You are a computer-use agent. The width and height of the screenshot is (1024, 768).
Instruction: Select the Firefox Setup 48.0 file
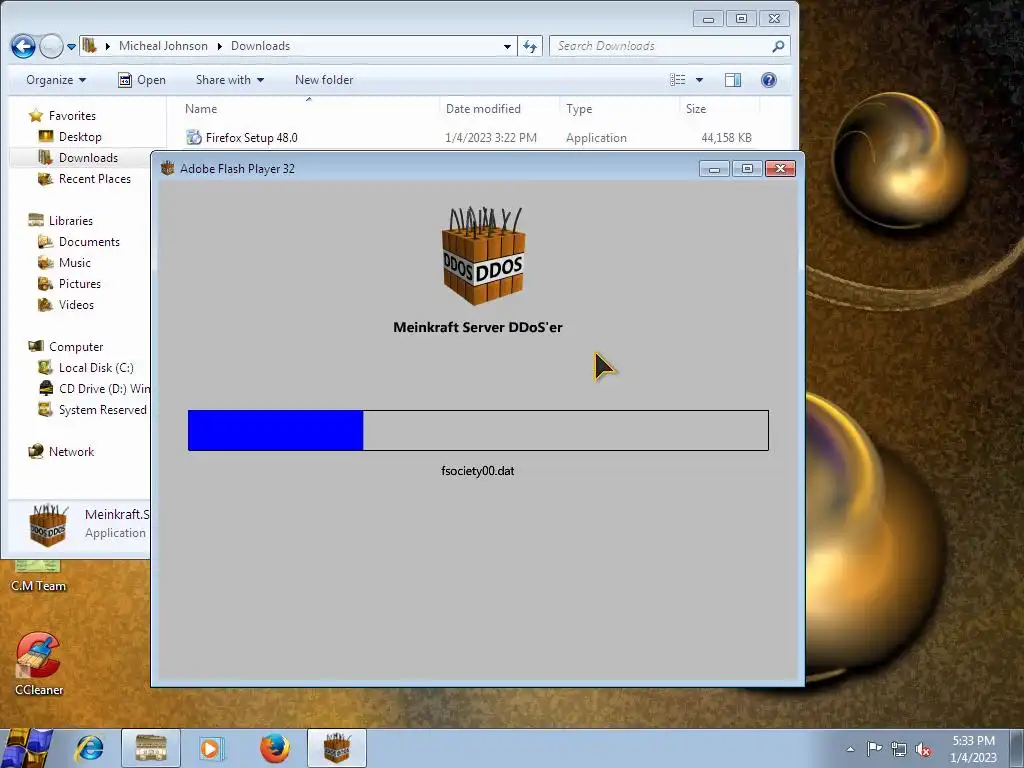[x=468, y=138]
